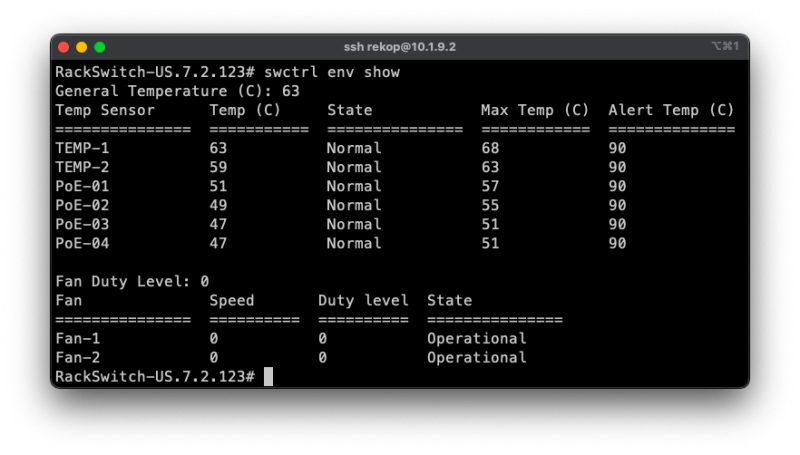Viewport: 800px width, 455px height.
Task: Click alert temp 90 in PoE-03 row
Action: (617, 224)
